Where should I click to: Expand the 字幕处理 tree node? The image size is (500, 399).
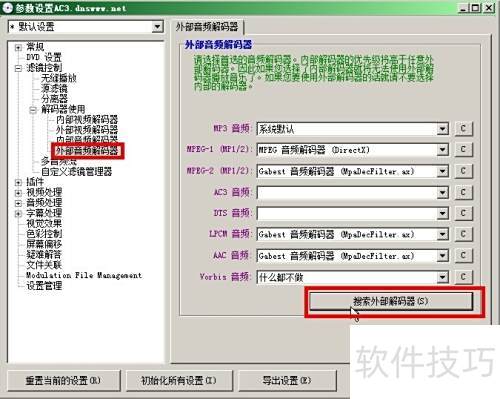tap(18, 213)
